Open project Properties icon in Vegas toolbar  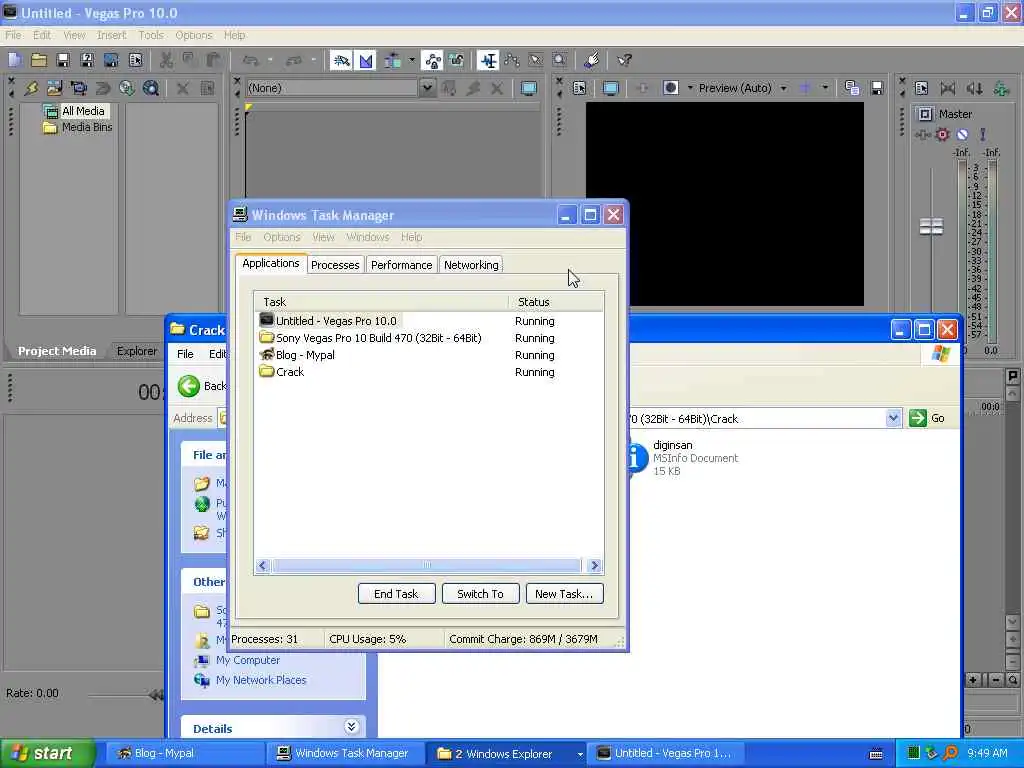click(135, 61)
